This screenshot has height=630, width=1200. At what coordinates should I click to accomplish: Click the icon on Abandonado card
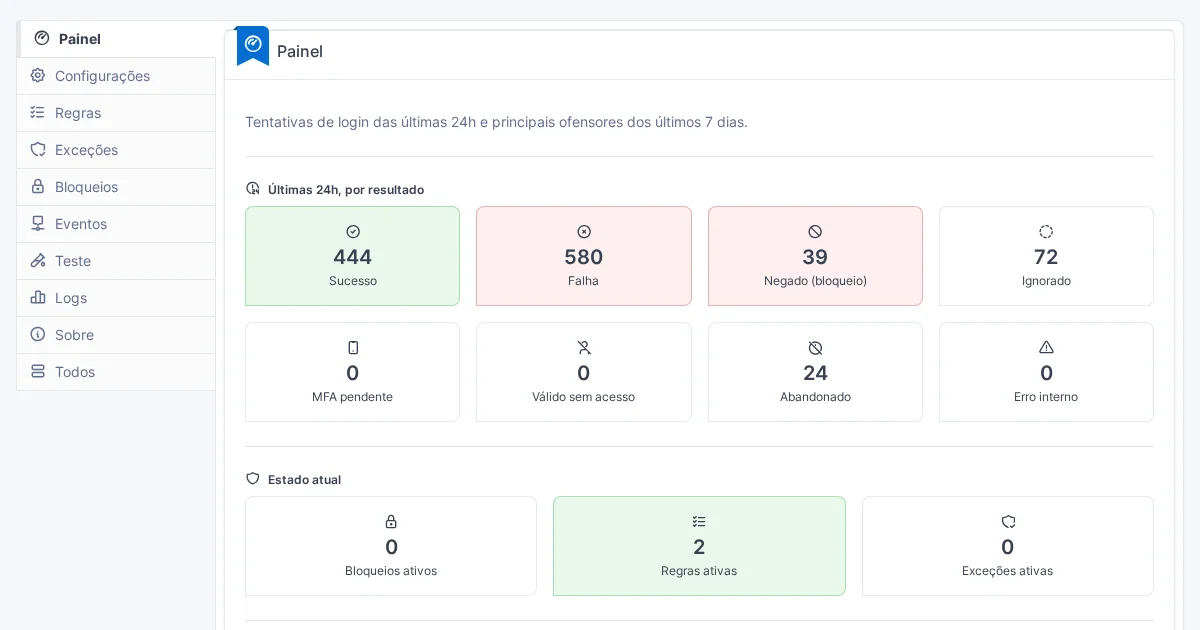click(815, 348)
